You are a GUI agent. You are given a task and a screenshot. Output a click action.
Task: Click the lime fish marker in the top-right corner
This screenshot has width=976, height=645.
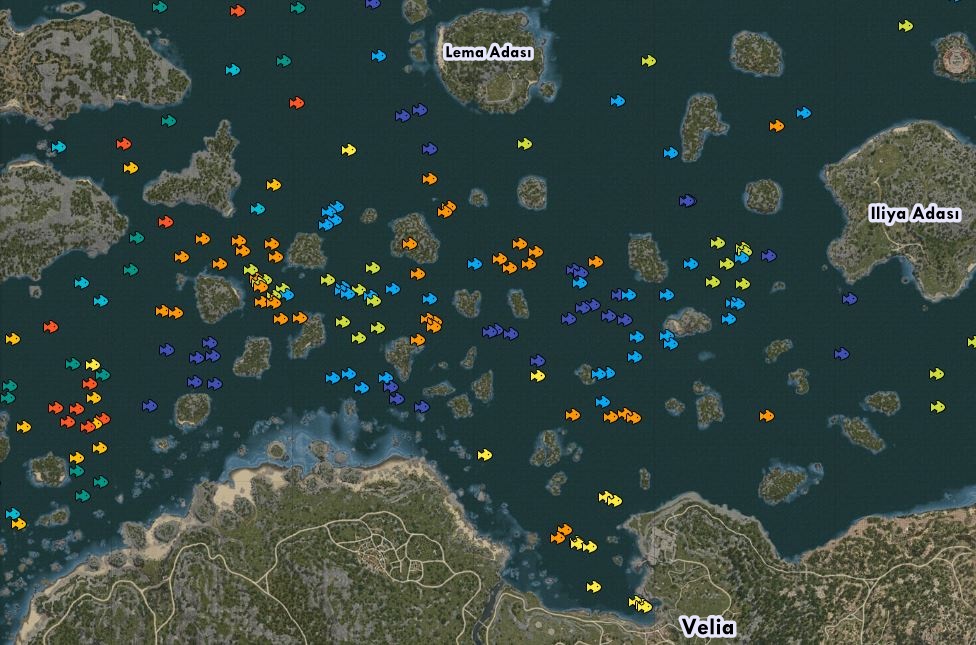(x=905, y=26)
